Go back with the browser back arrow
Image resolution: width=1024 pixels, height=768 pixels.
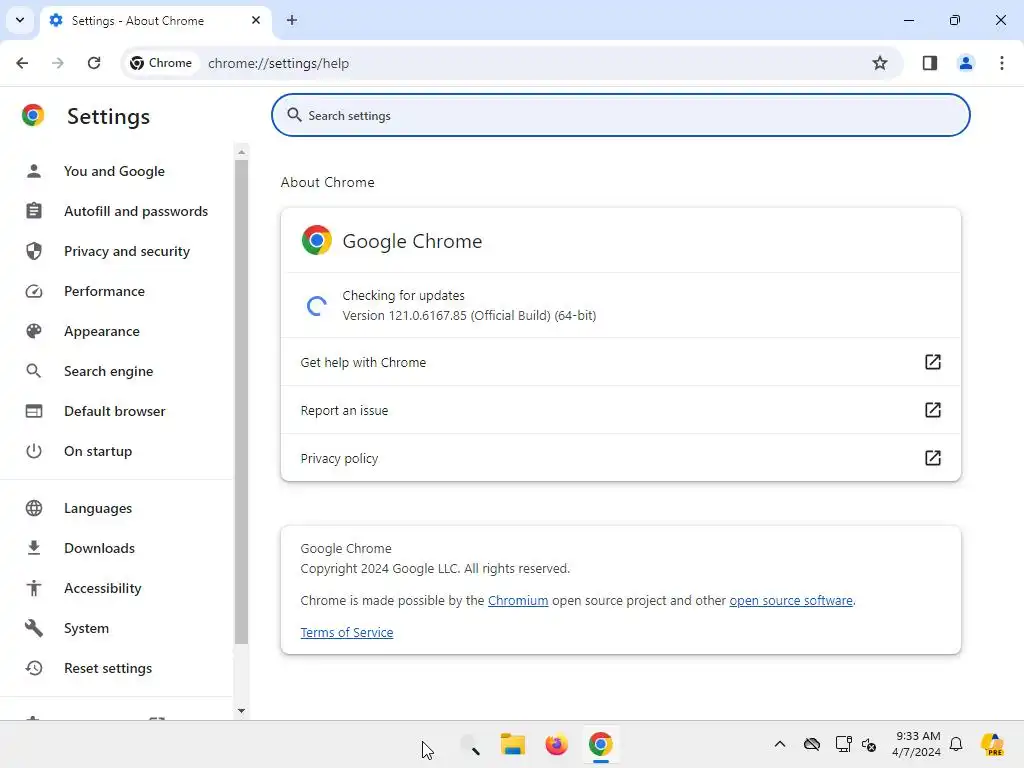pyautogui.click(x=22, y=63)
